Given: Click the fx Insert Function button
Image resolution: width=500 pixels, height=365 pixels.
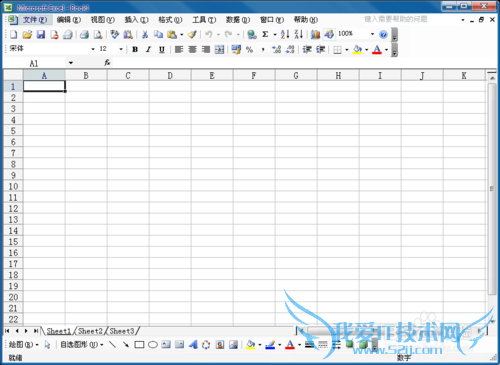Looking at the screenshot, I should point(107,63).
